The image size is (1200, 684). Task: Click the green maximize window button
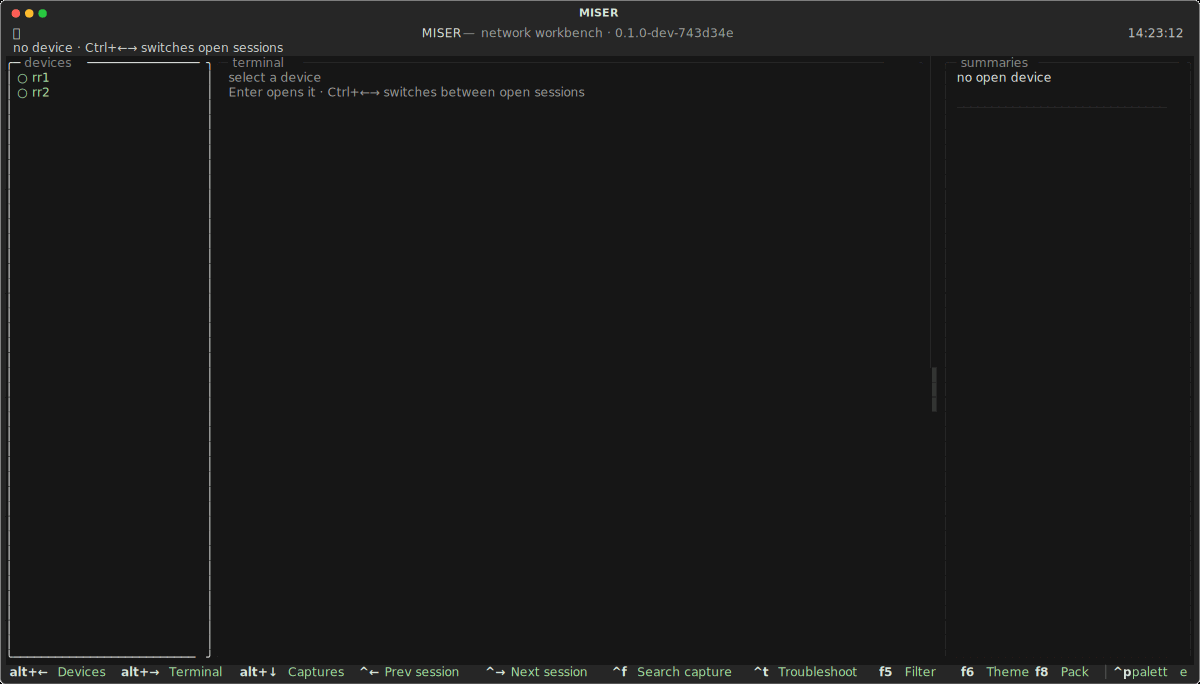pyautogui.click(x=42, y=13)
